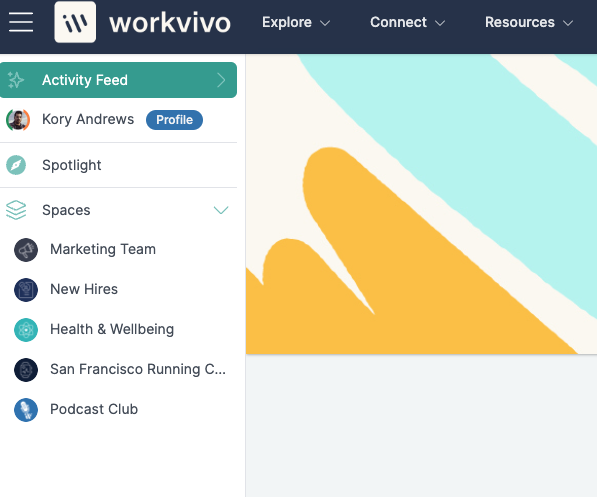Click the Activity Feed sparkle icon
Screen dimensions: 597x497
[16, 80]
